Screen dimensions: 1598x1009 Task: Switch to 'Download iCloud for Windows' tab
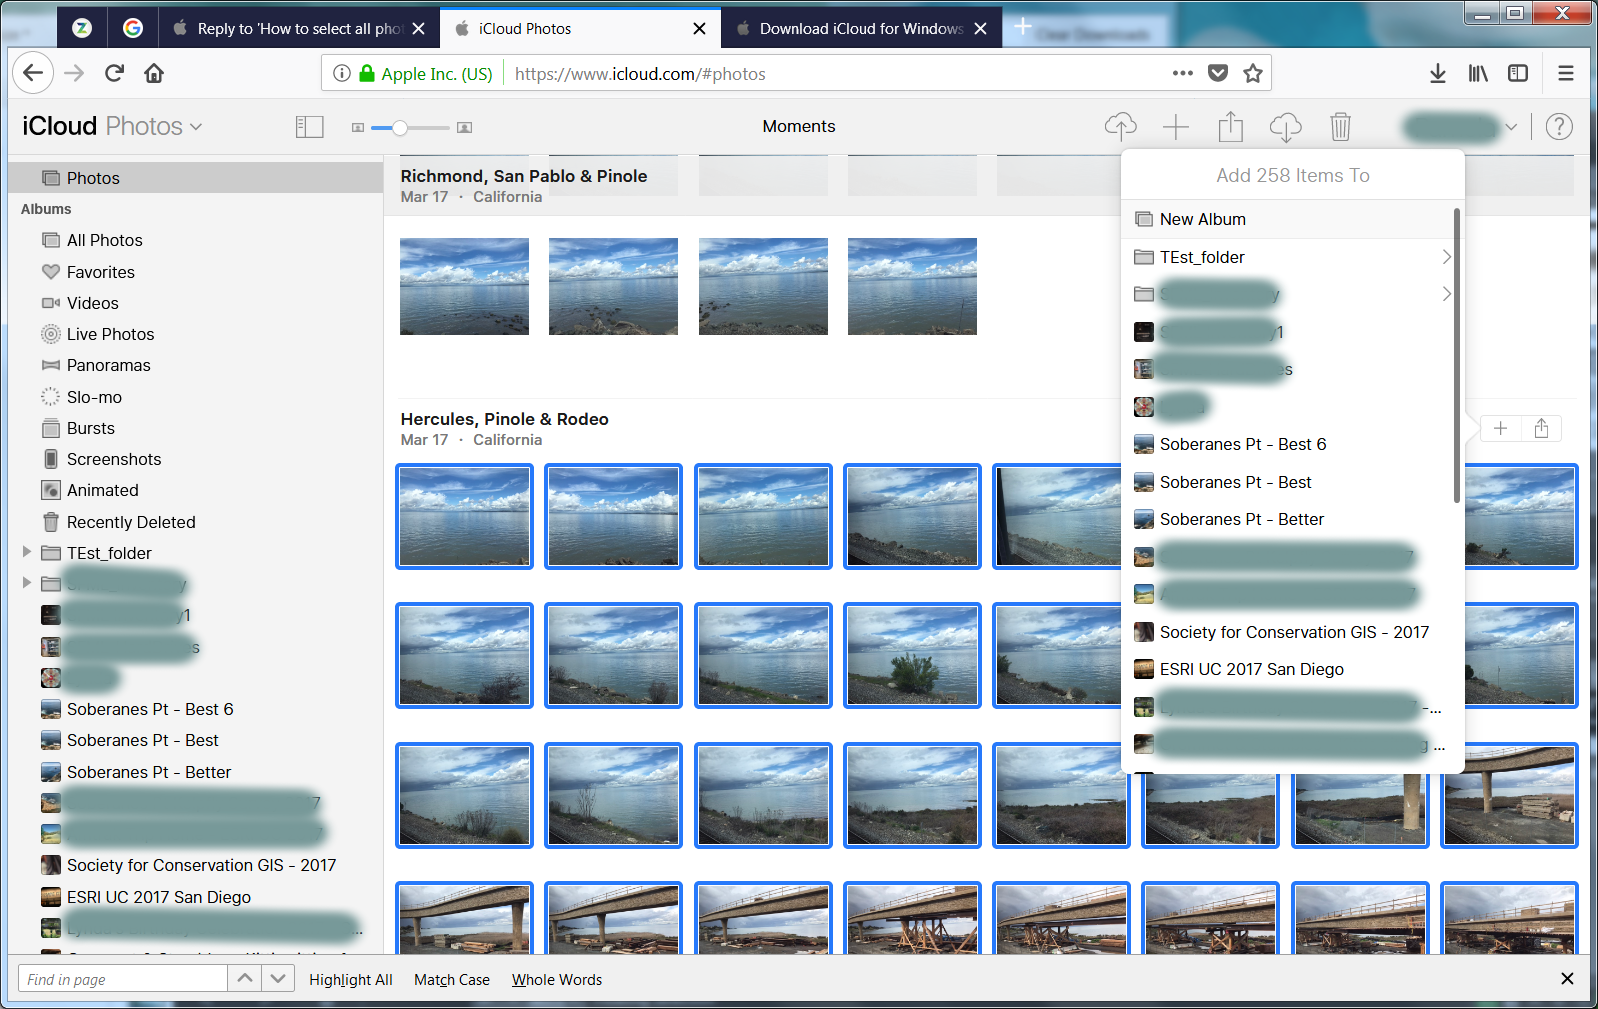[862, 29]
